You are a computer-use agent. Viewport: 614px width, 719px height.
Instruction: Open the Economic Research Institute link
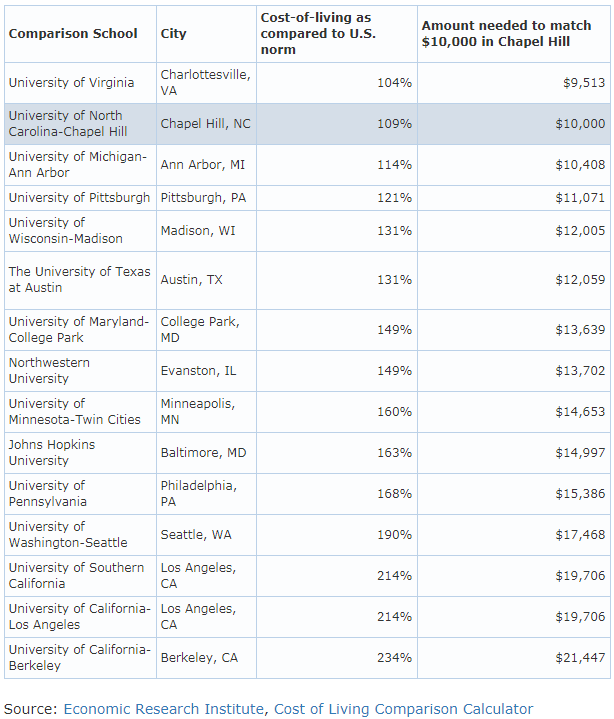(x=163, y=708)
